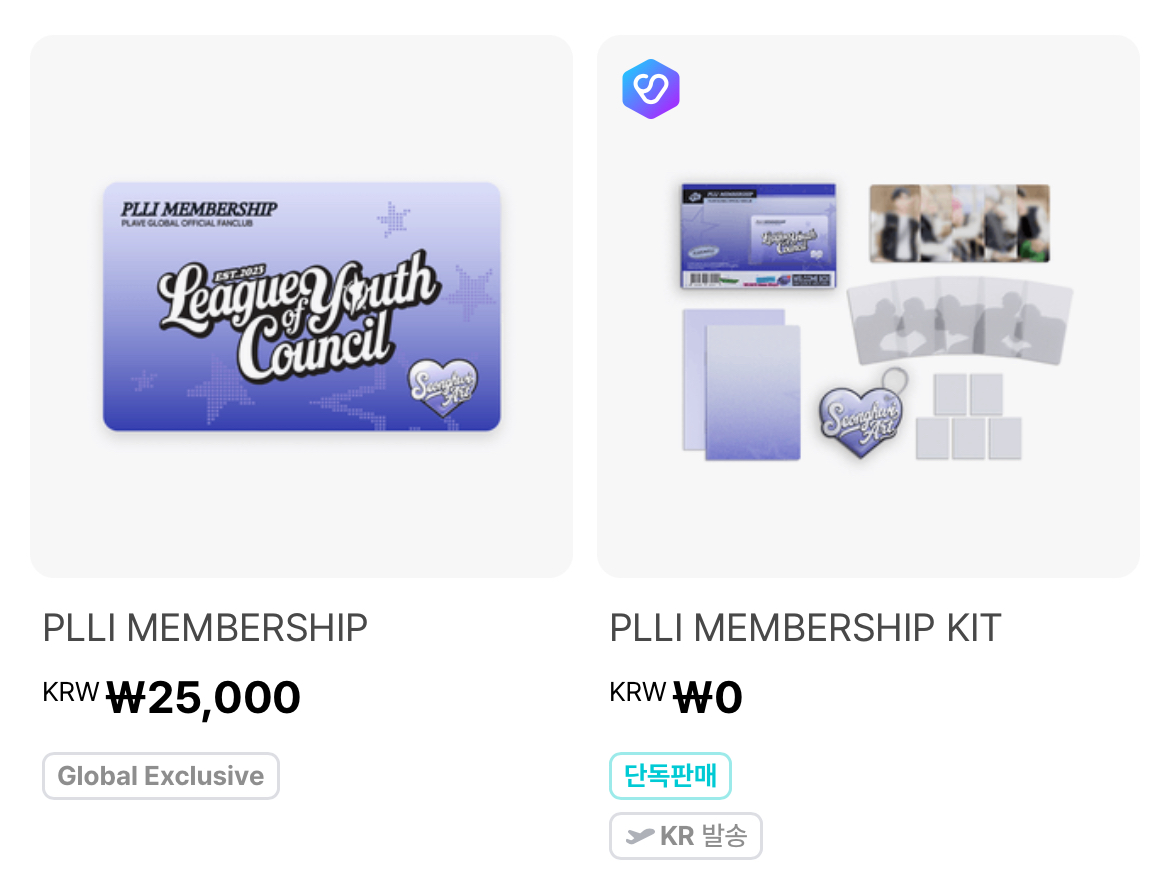
Task: Click the KRW label beside ₩25,000
Action: [x=70, y=692]
